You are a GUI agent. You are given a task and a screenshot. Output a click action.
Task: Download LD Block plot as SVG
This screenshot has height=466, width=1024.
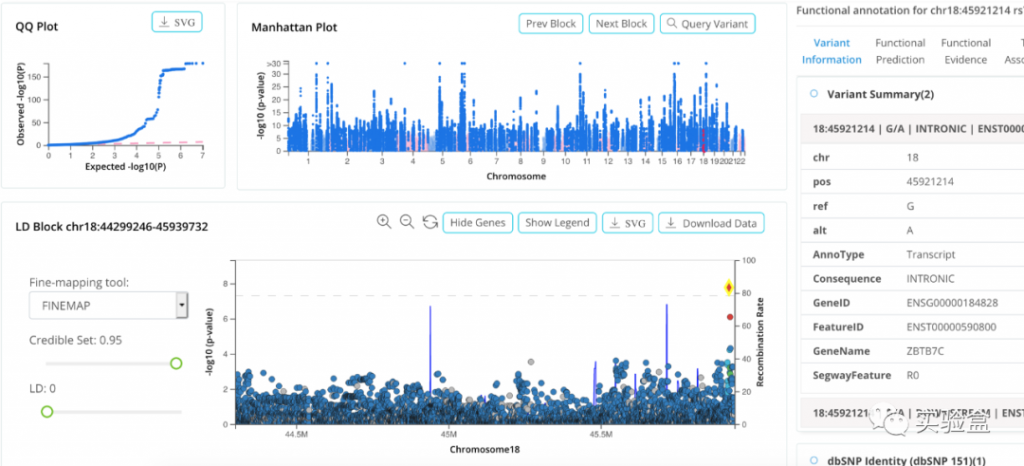coord(627,223)
